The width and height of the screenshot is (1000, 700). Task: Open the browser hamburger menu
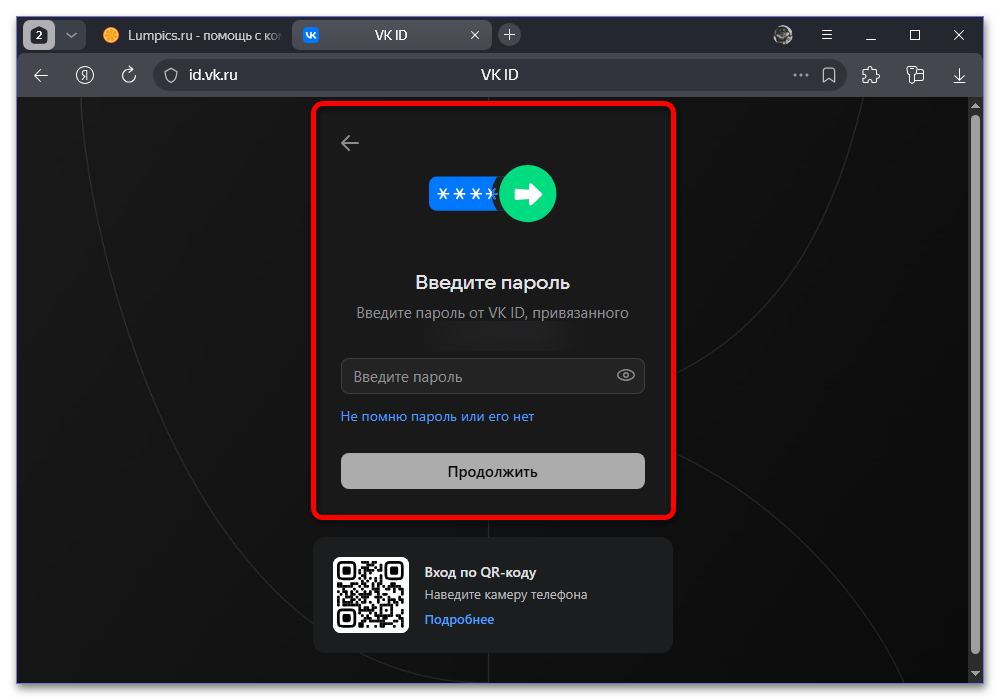tap(827, 35)
